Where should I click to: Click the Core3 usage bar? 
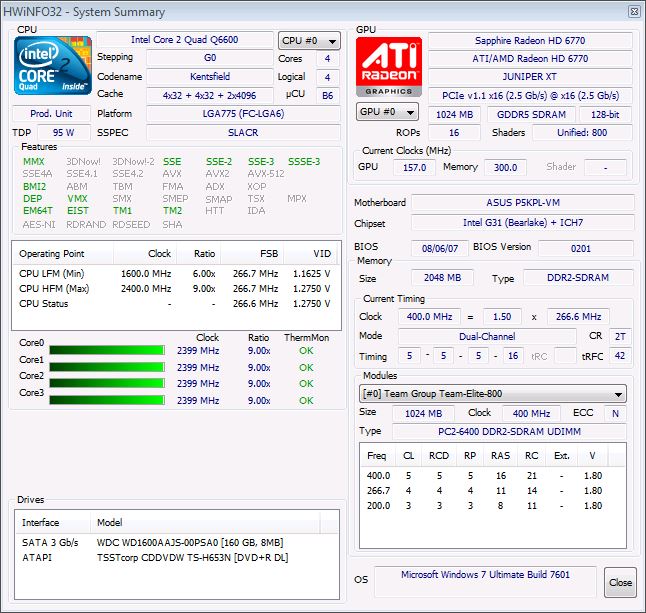[107, 400]
